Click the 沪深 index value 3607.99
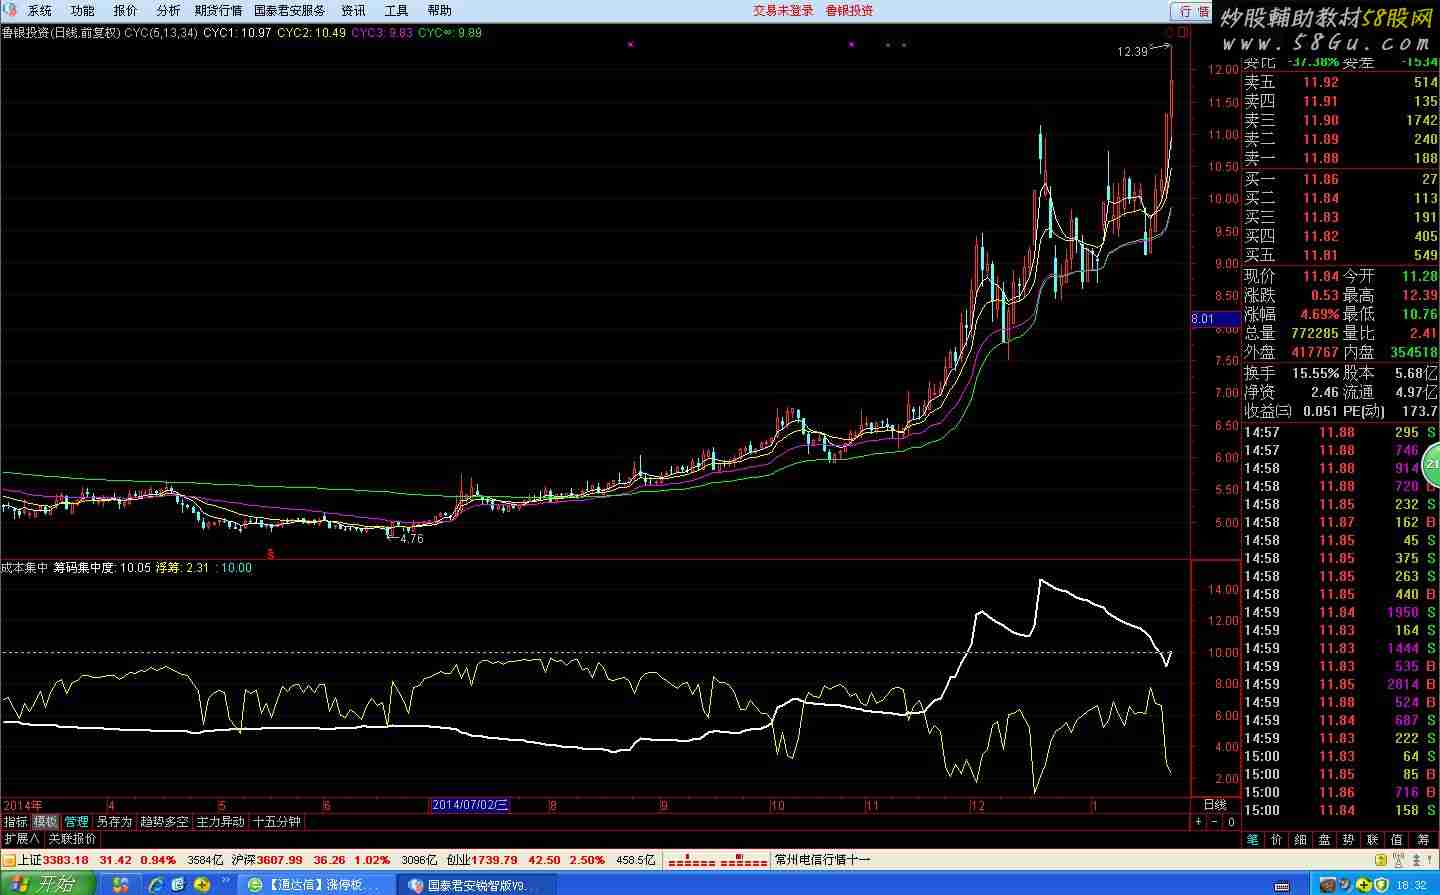The height and width of the screenshot is (895, 1440). tap(280, 860)
